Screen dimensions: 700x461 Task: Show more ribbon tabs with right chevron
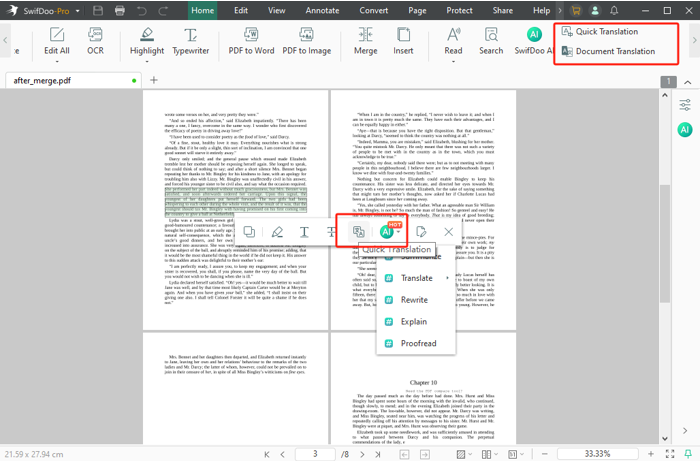point(560,10)
